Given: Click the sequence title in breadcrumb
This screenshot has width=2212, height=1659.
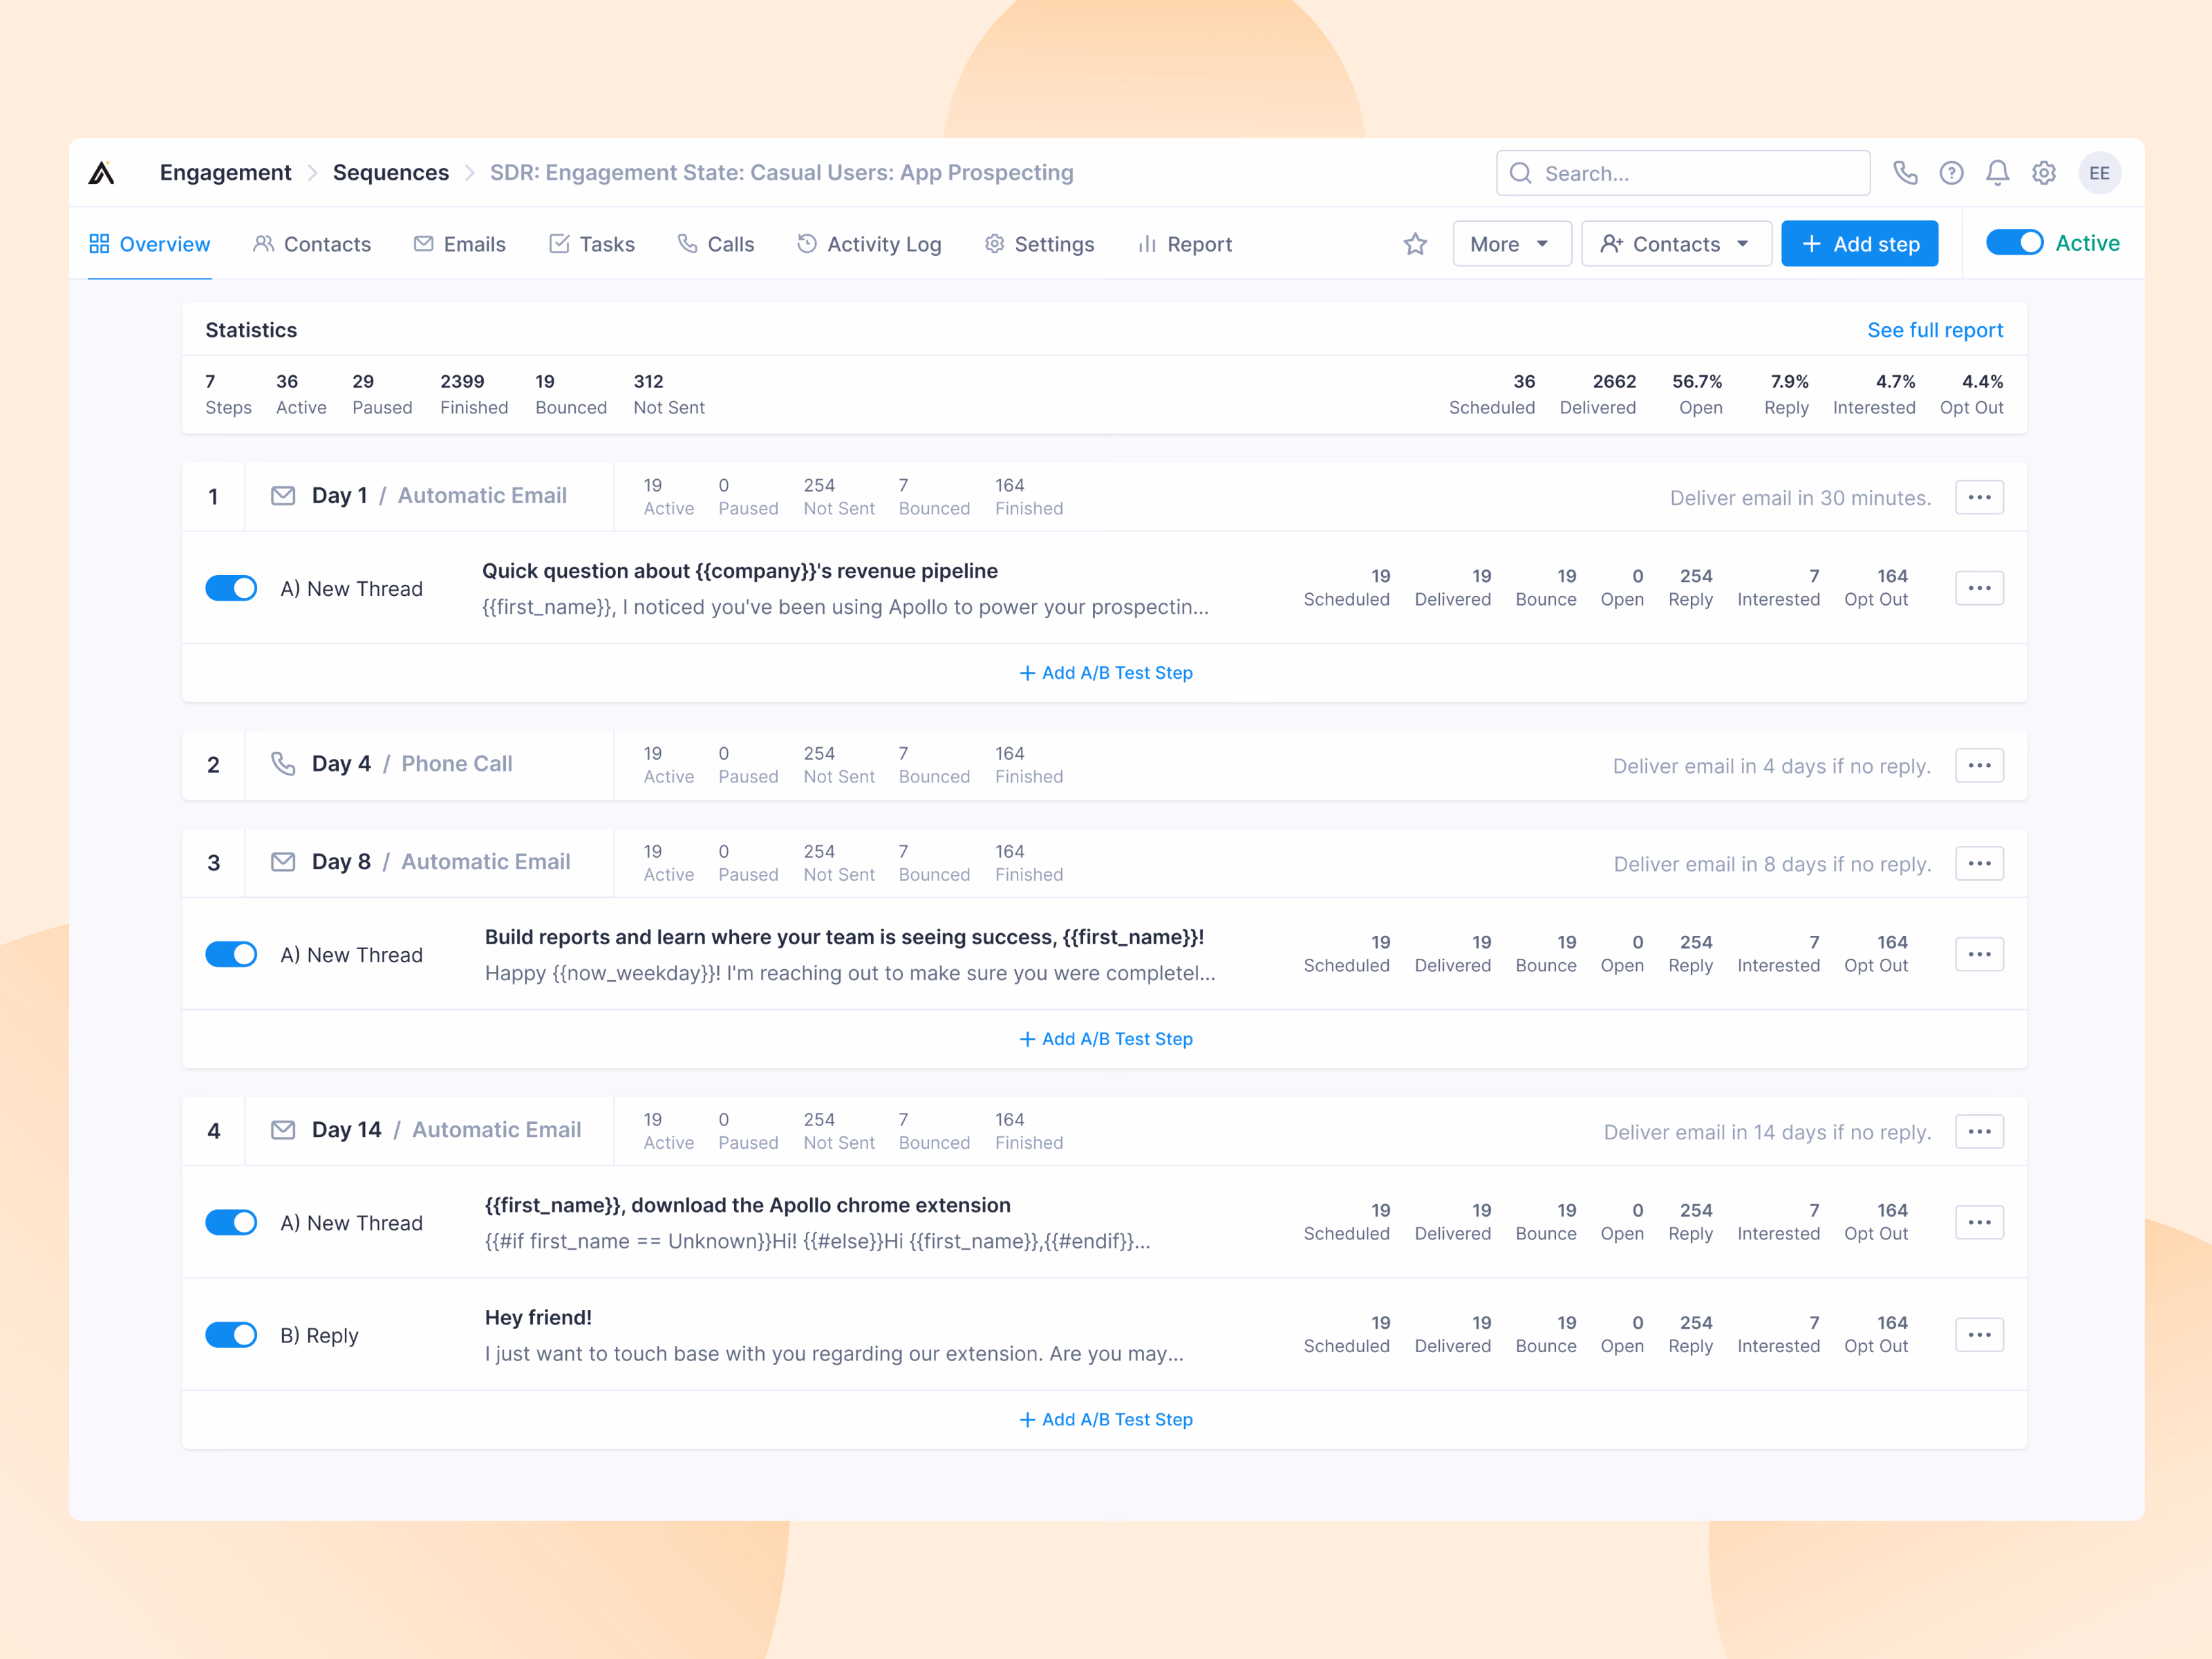Looking at the screenshot, I should pos(781,173).
